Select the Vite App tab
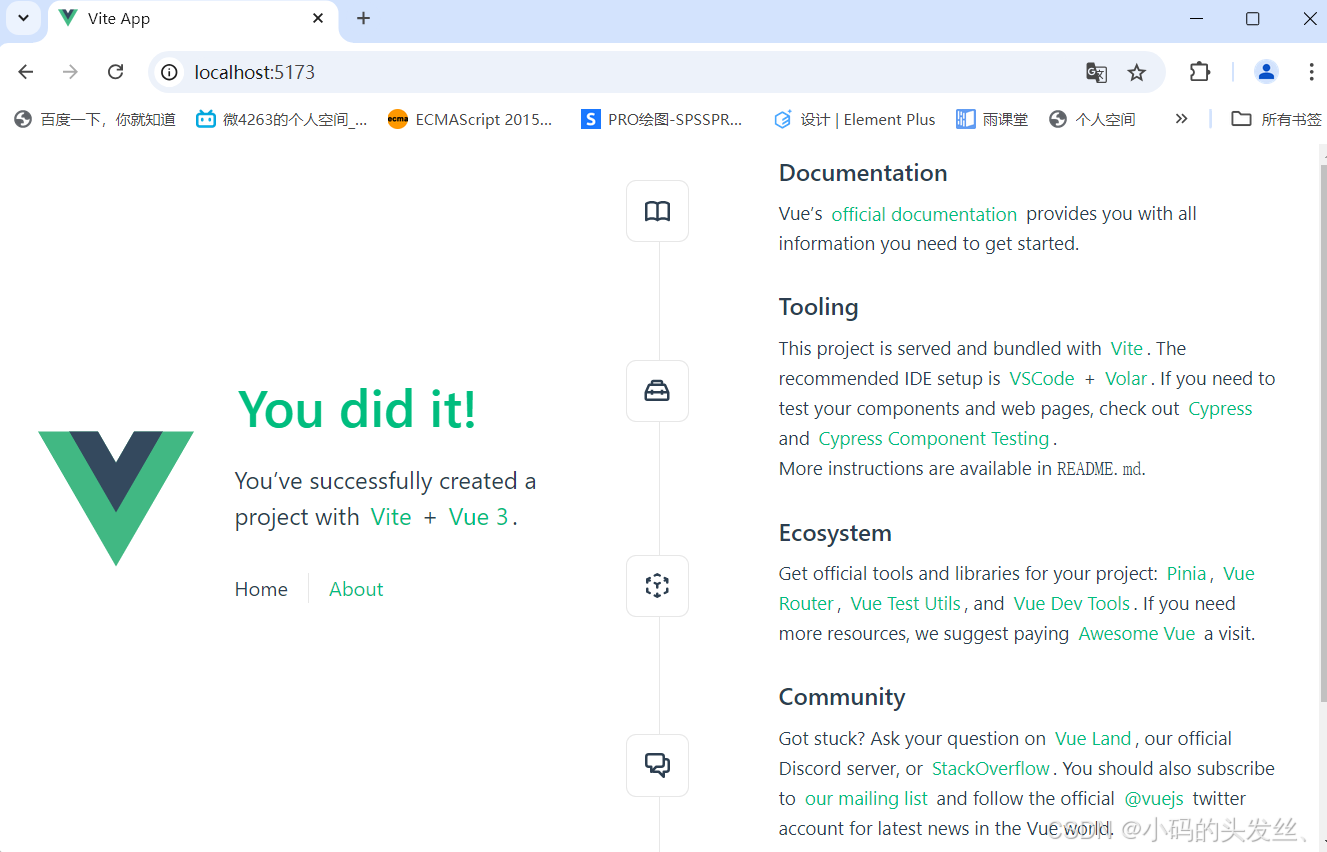 [x=192, y=20]
